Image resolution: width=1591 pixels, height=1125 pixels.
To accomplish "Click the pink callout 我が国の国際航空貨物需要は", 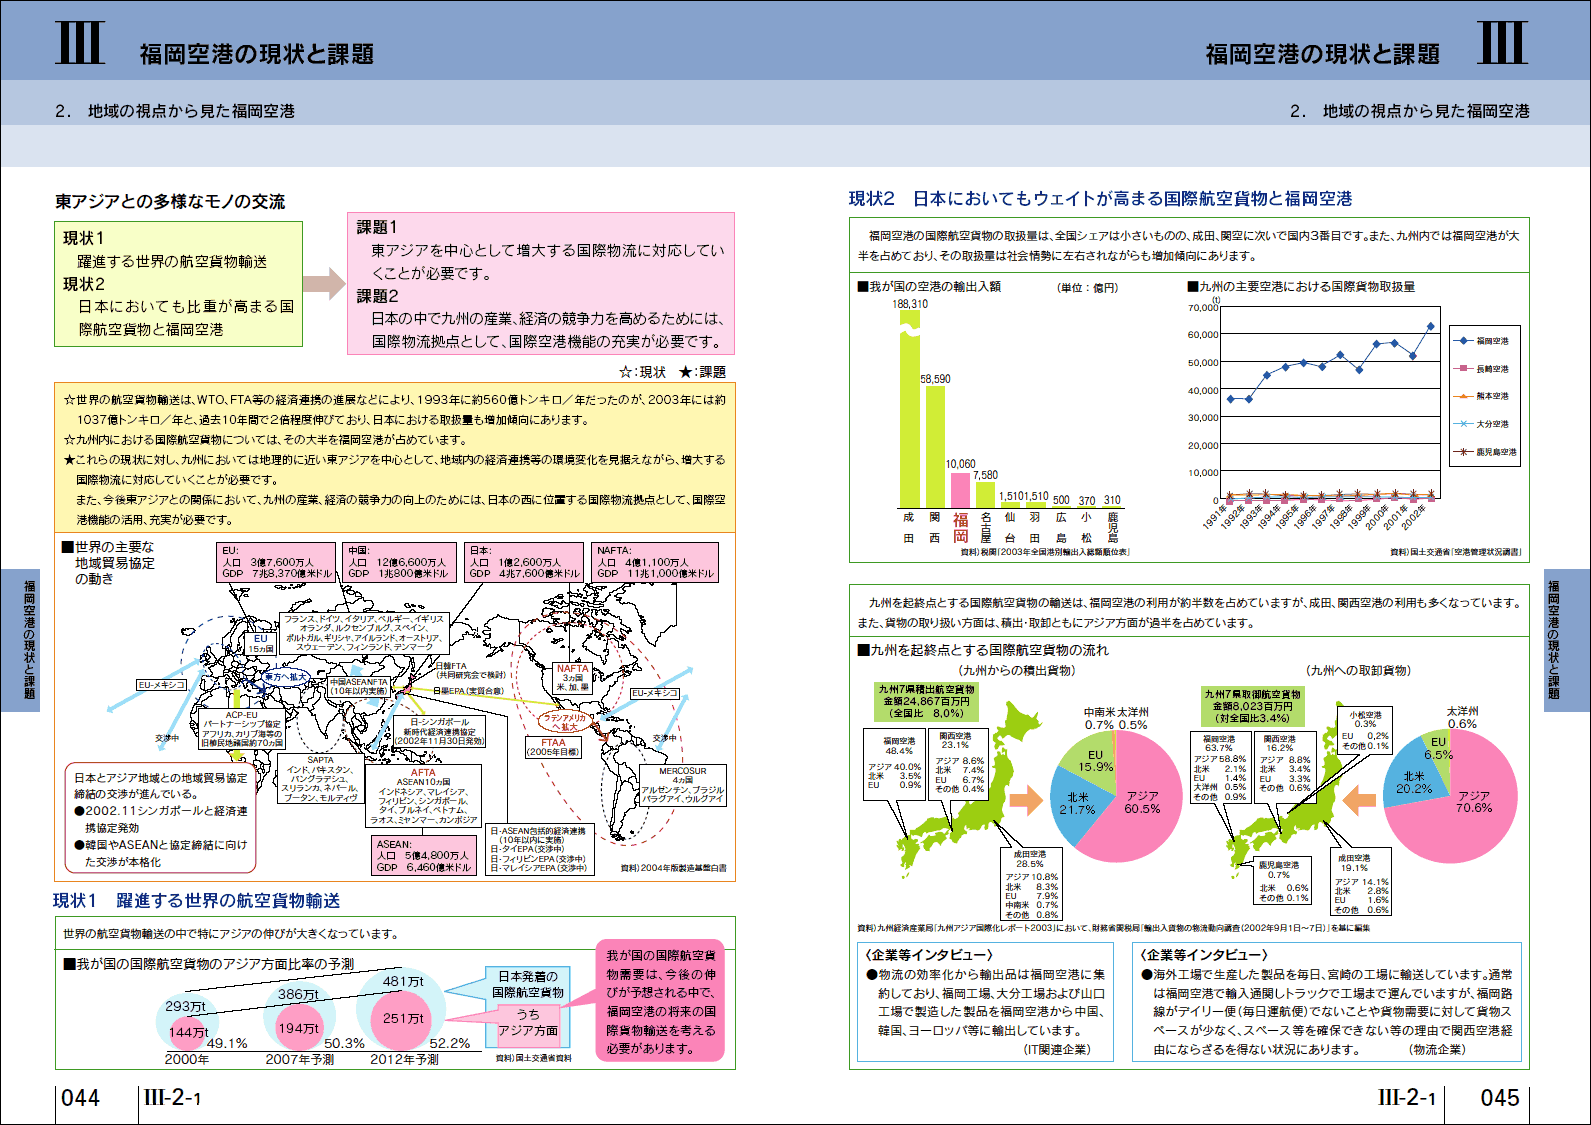I will 660,1002.
